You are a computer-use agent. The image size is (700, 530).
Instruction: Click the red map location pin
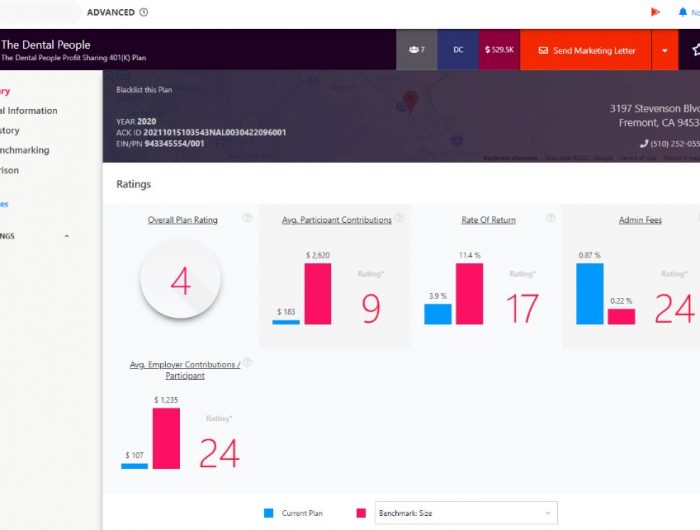point(409,101)
